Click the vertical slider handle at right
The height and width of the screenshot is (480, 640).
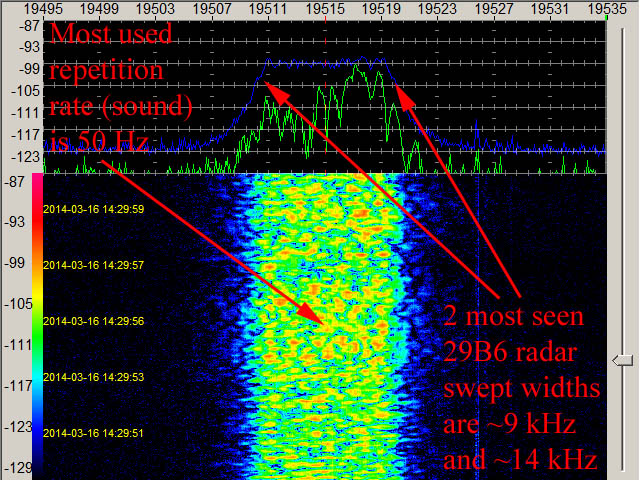[623, 360]
